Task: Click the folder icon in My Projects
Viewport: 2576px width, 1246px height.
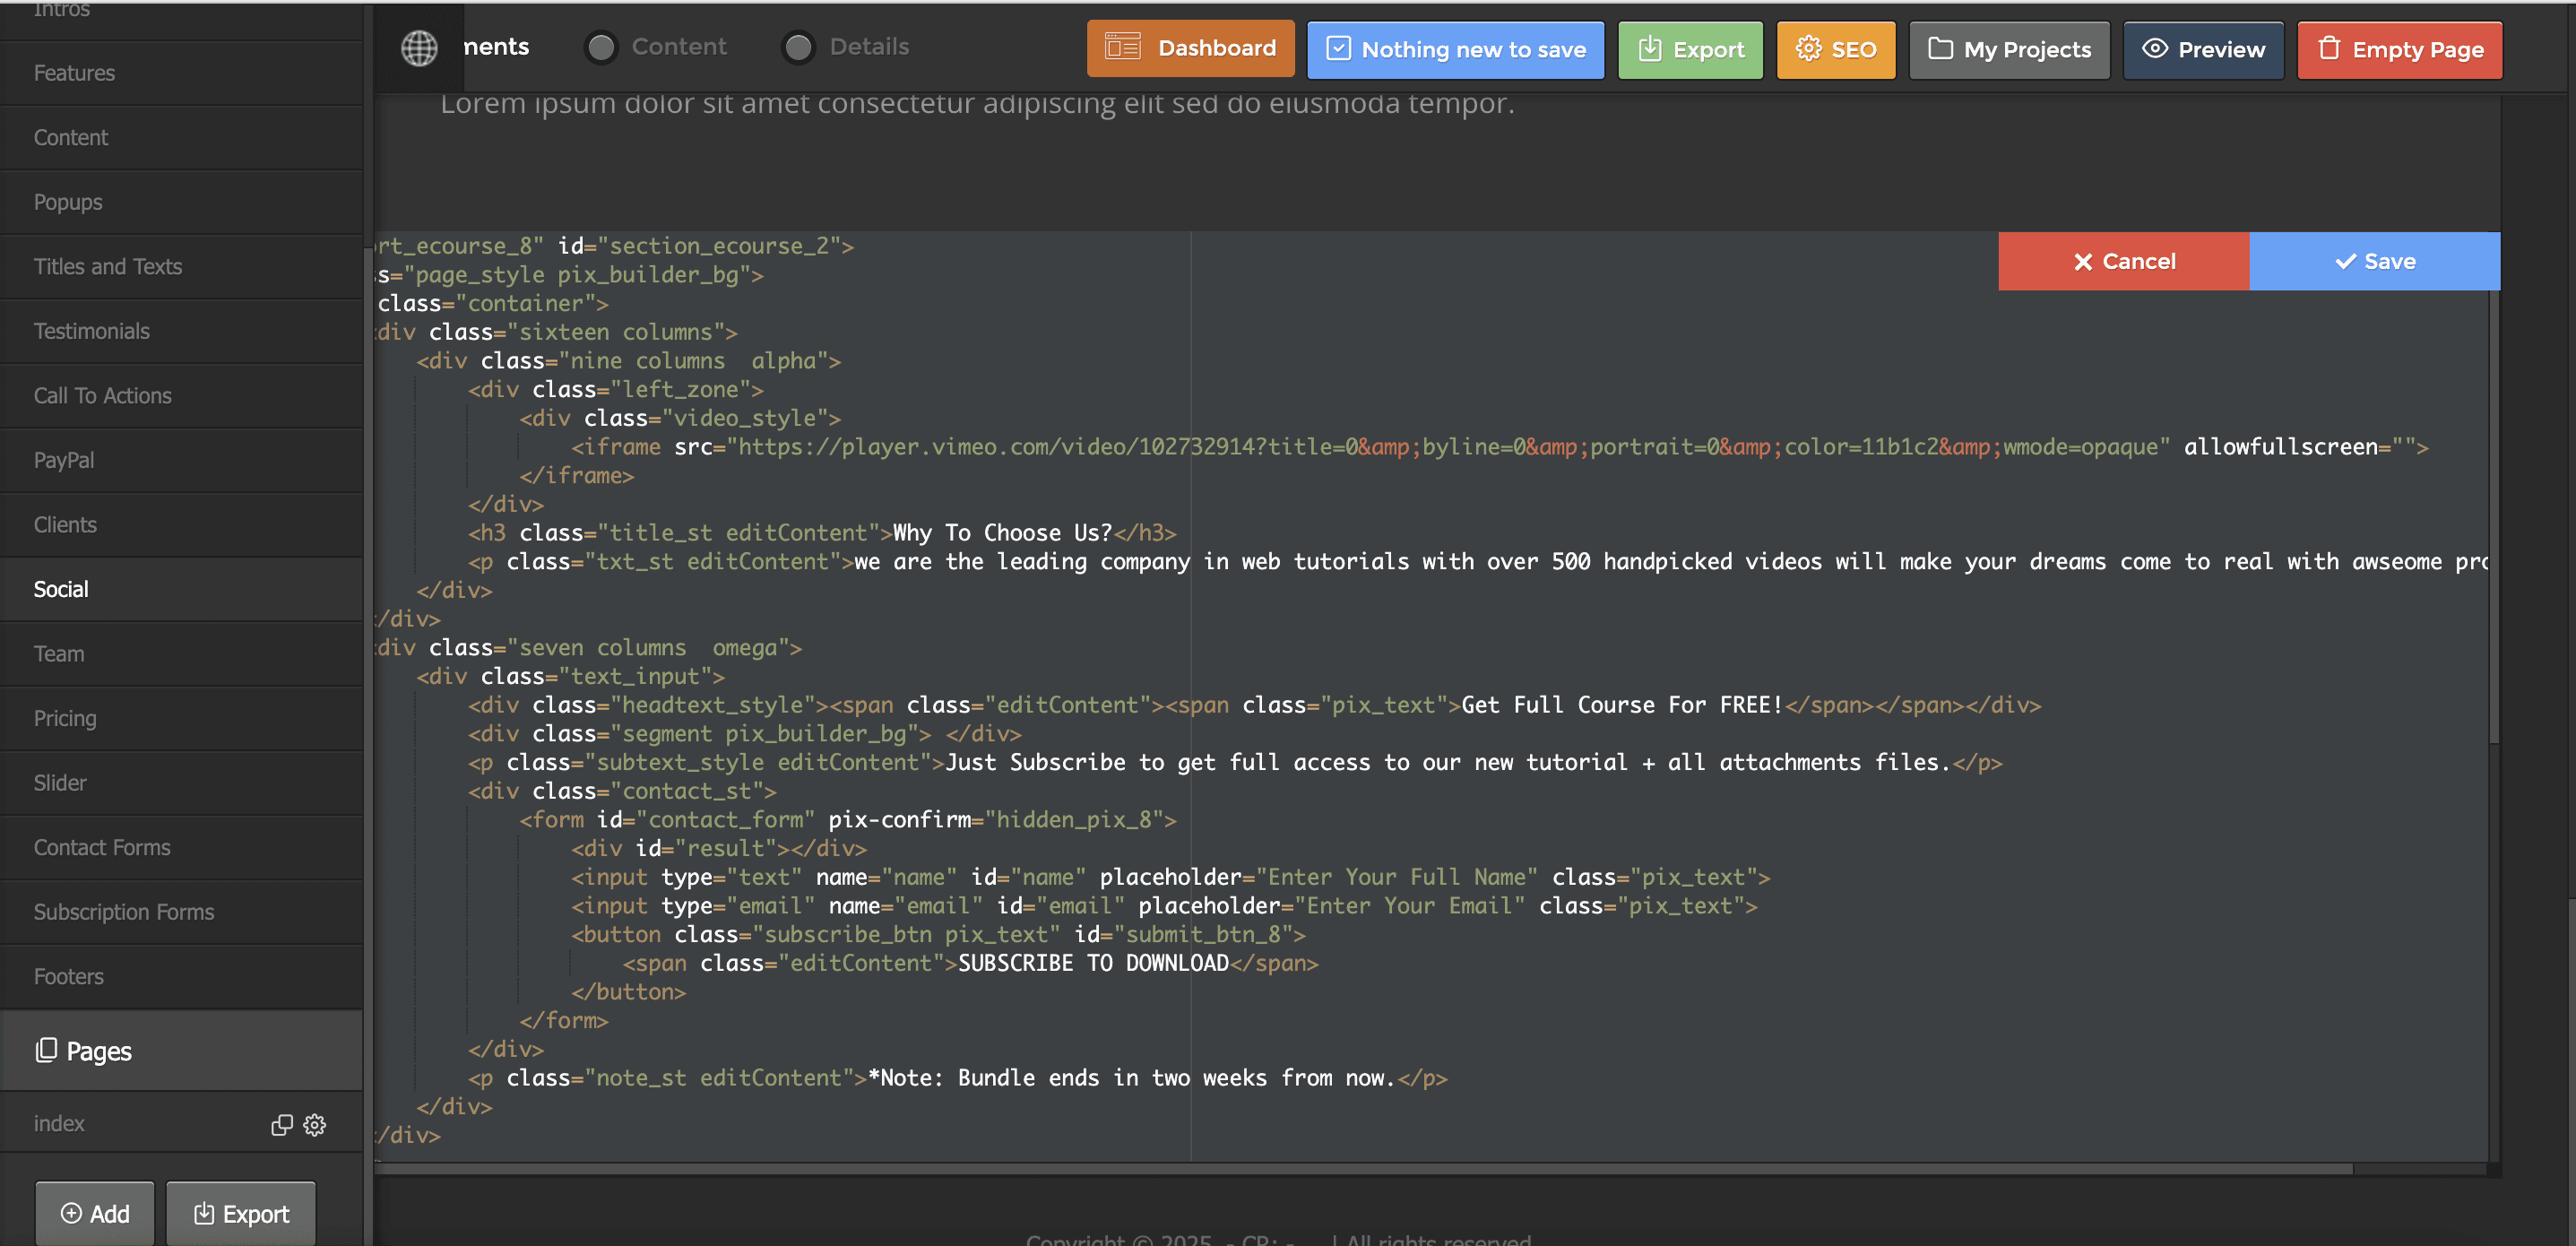Action: 1940,49
